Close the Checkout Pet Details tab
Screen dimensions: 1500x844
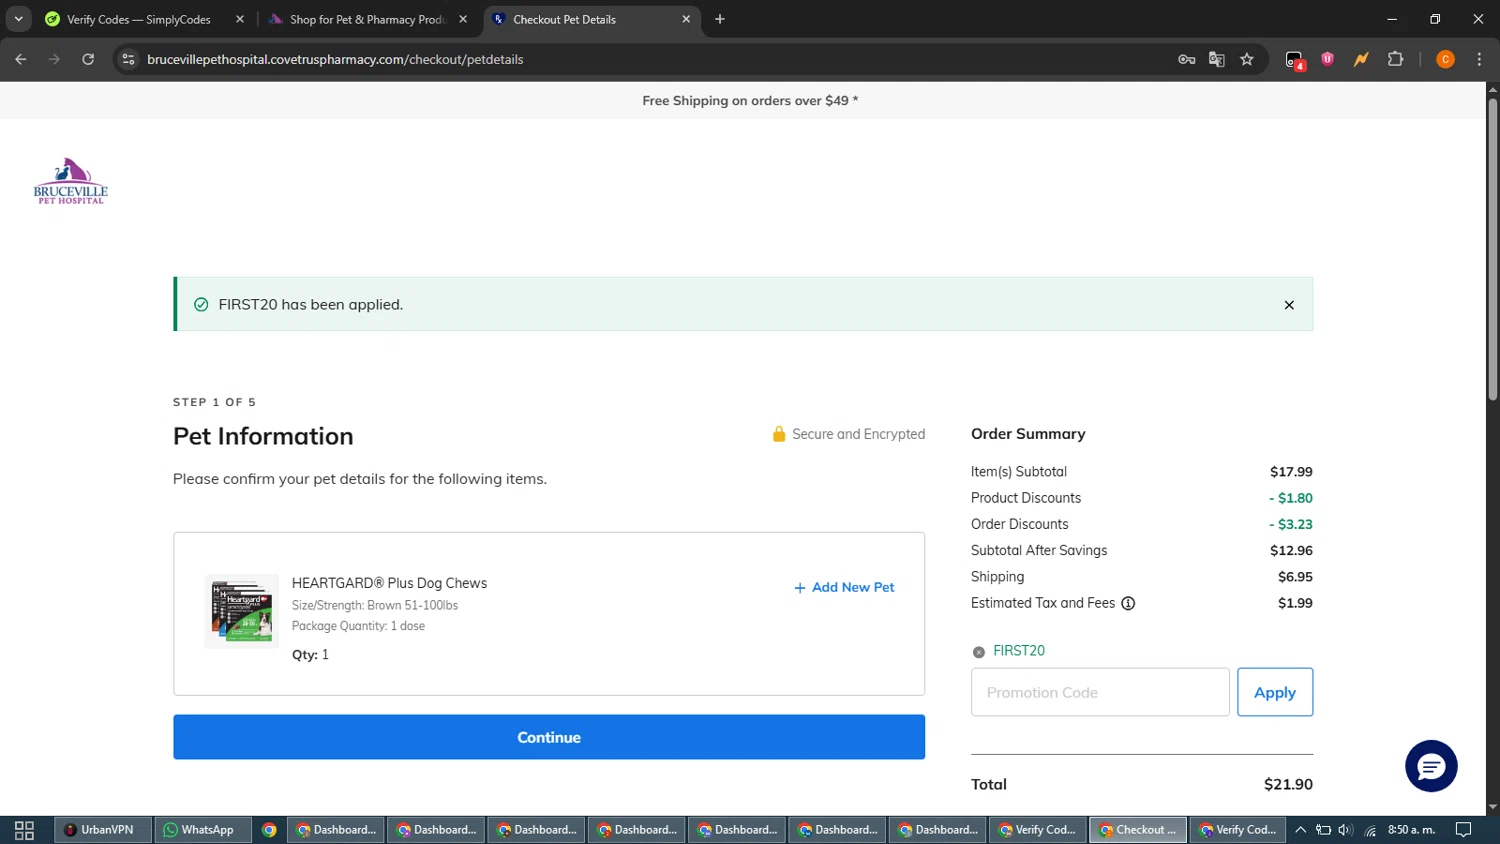click(686, 19)
